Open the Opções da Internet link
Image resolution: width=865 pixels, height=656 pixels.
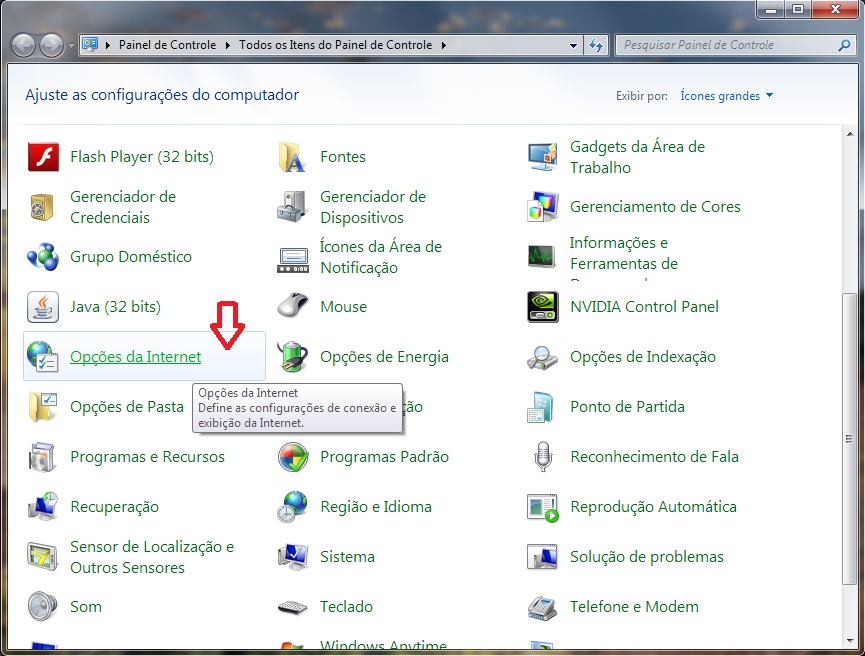tap(135, 357)
